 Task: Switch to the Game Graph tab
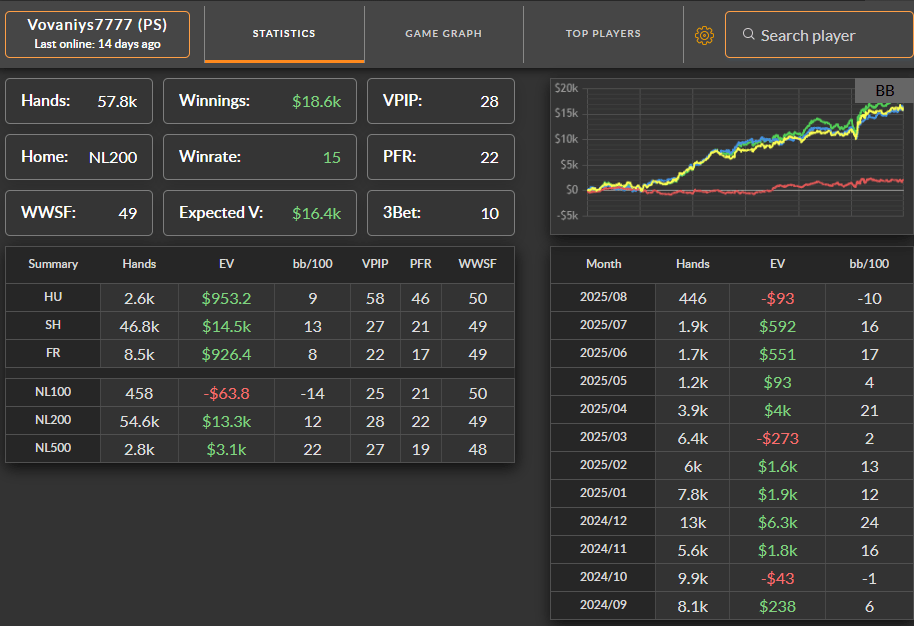coord(444,34)
